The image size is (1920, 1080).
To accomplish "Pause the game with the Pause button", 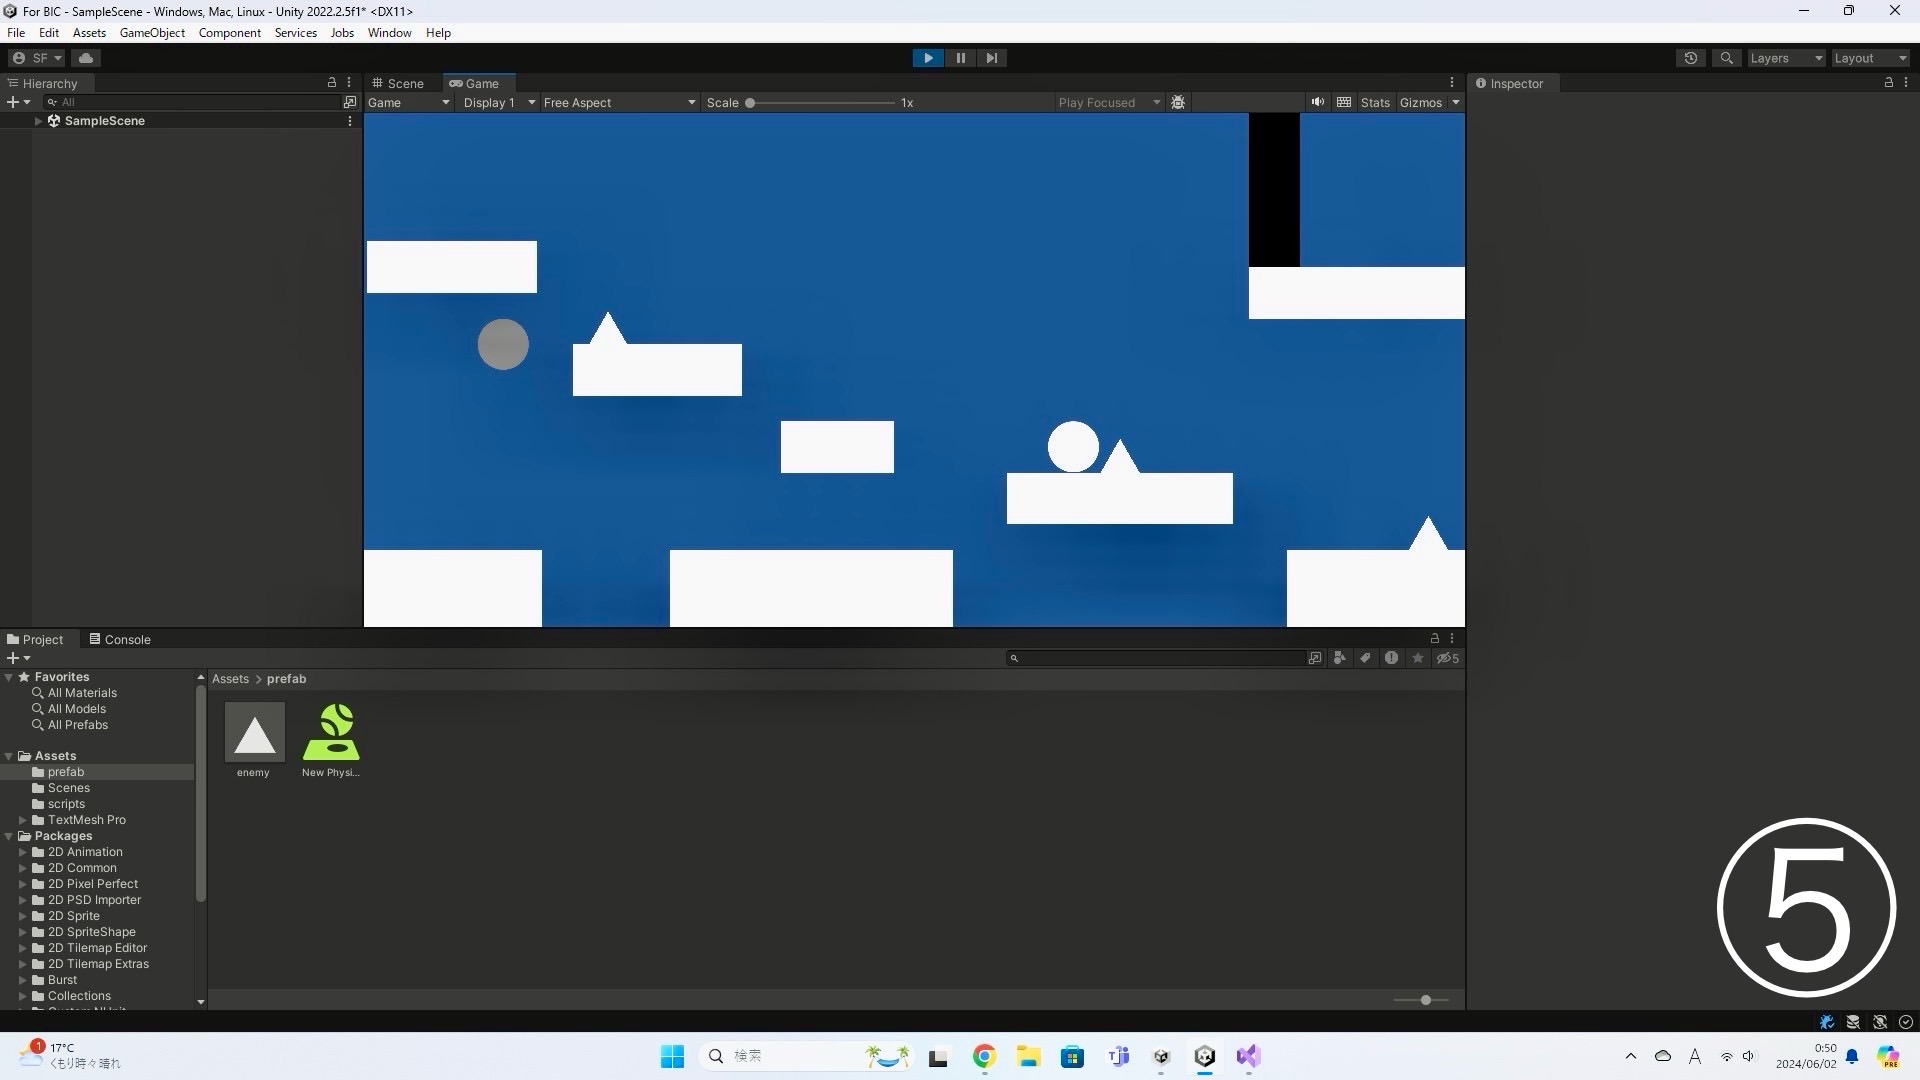I will pos(960,58).
